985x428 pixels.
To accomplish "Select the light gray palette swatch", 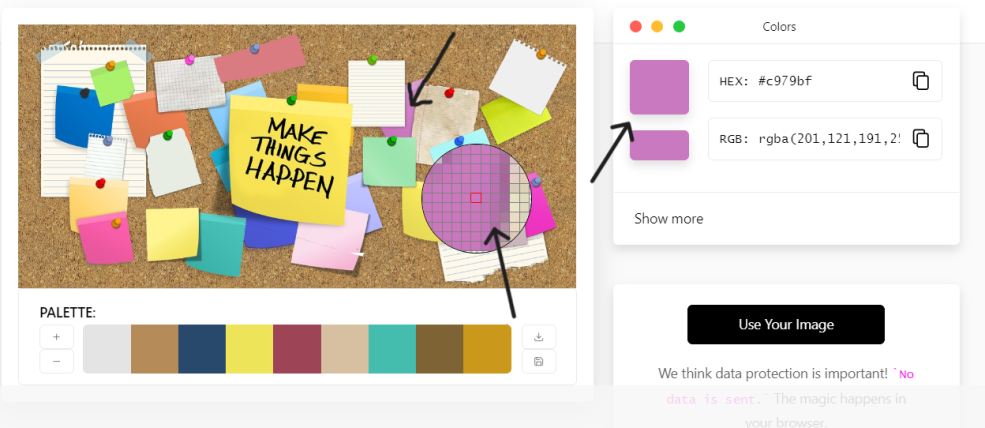I will tap(107, 349).
